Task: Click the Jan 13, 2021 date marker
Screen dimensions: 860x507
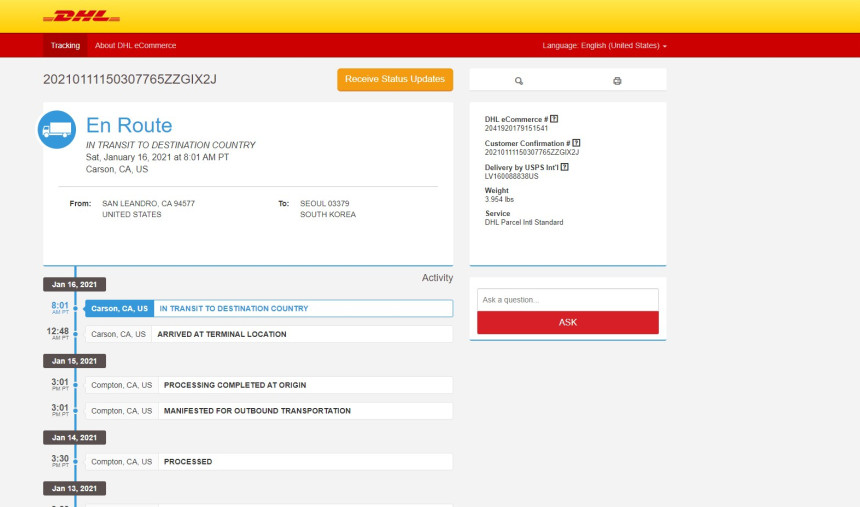Action: point(75,488)
